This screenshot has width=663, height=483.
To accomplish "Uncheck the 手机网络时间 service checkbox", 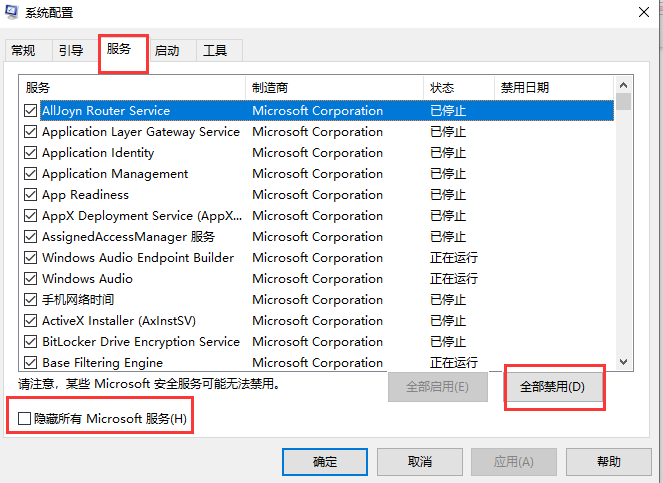I will pos(31,300).
